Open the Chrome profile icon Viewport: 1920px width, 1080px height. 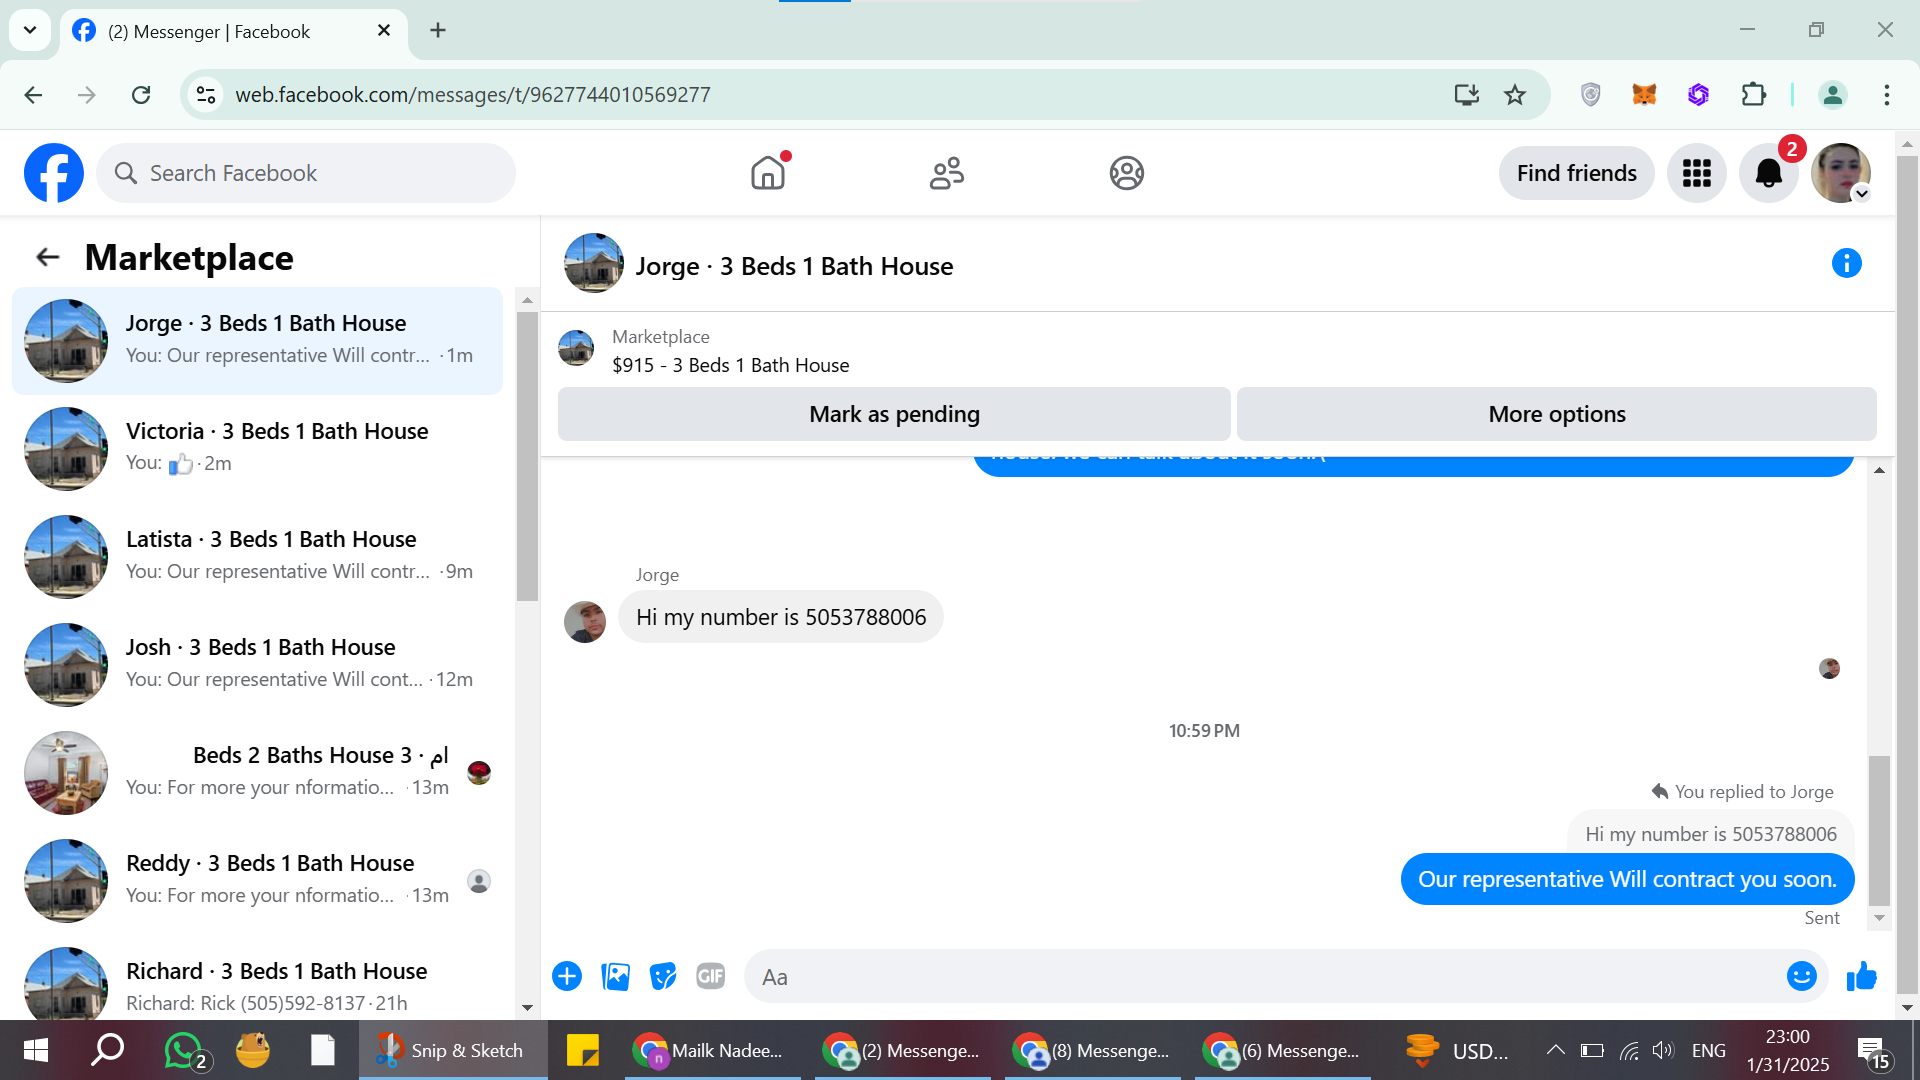1832,95
